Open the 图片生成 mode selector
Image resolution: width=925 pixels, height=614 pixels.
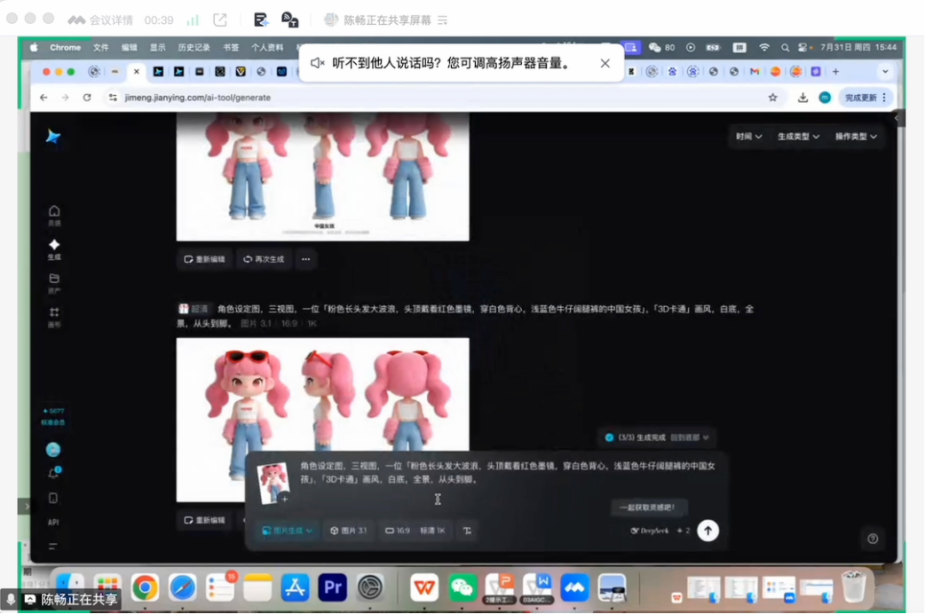[x=287, y=531]
